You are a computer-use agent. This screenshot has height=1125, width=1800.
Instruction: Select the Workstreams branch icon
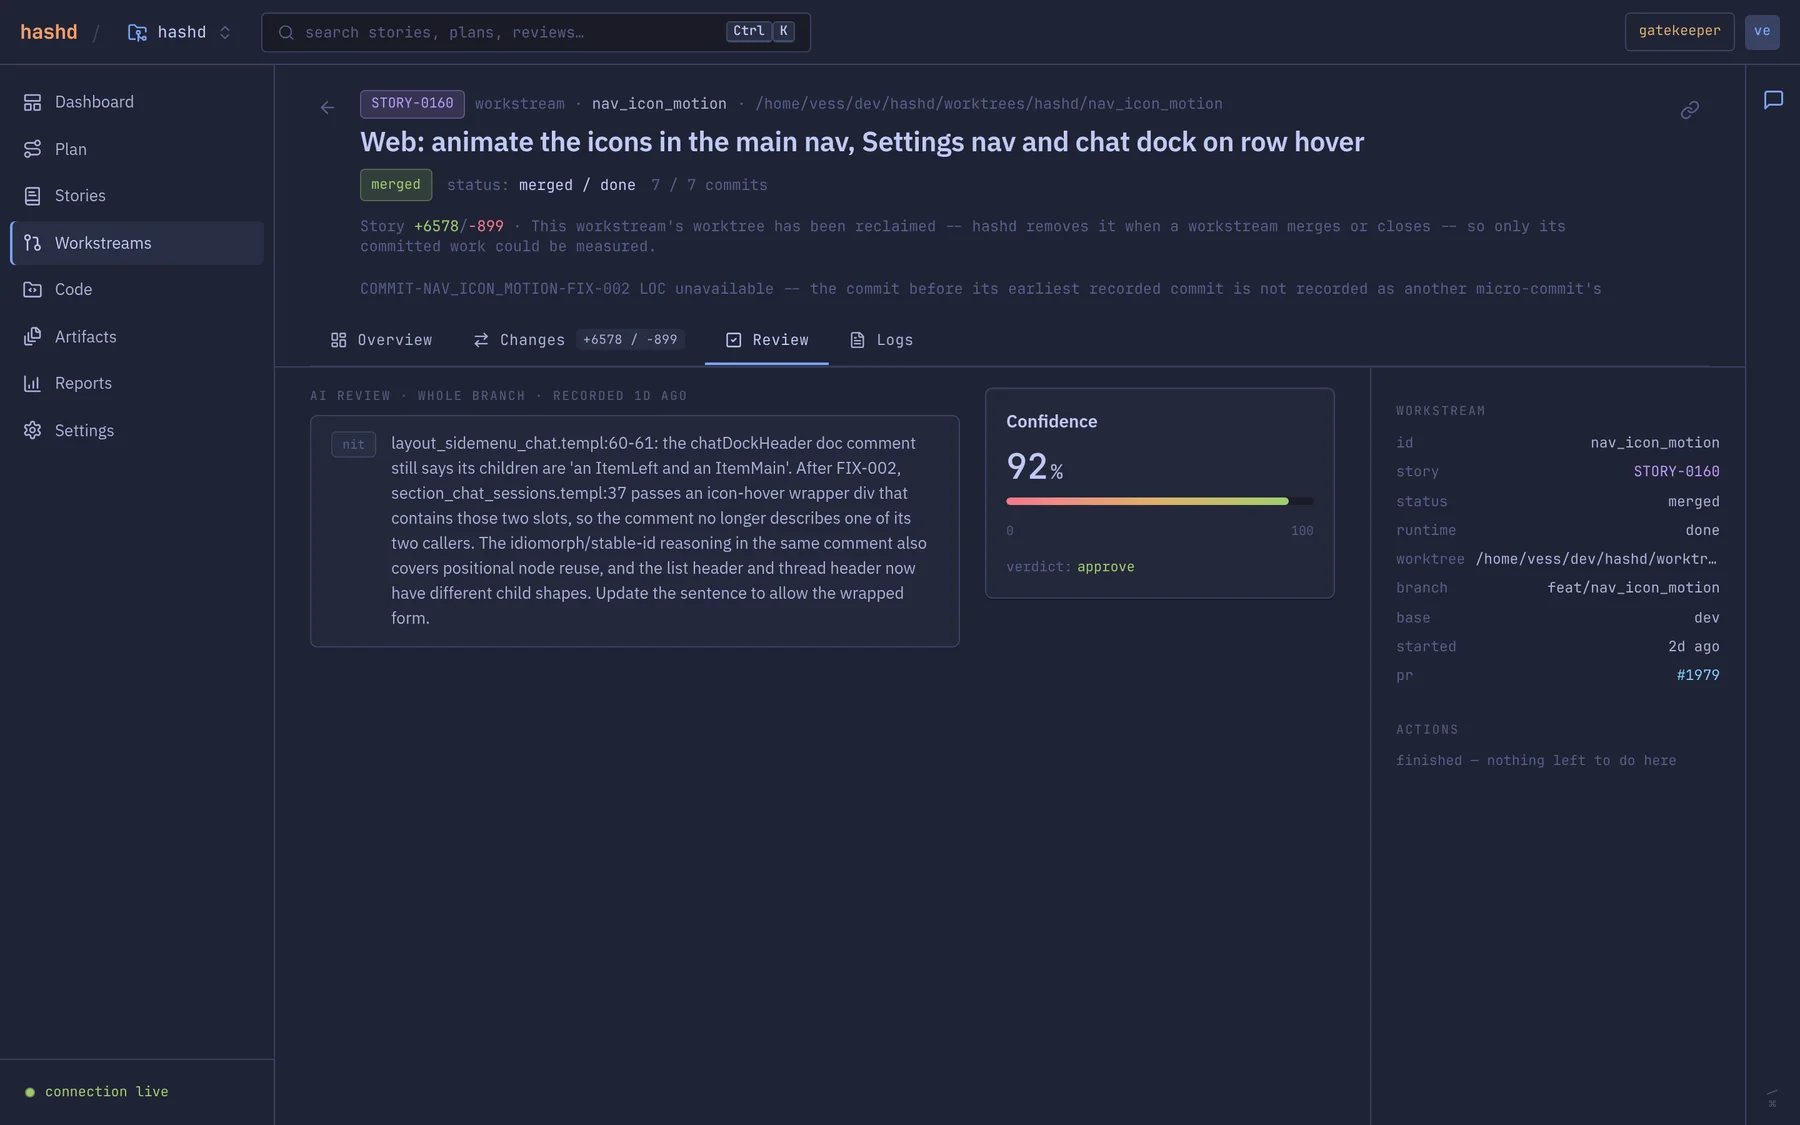(32, 243)
